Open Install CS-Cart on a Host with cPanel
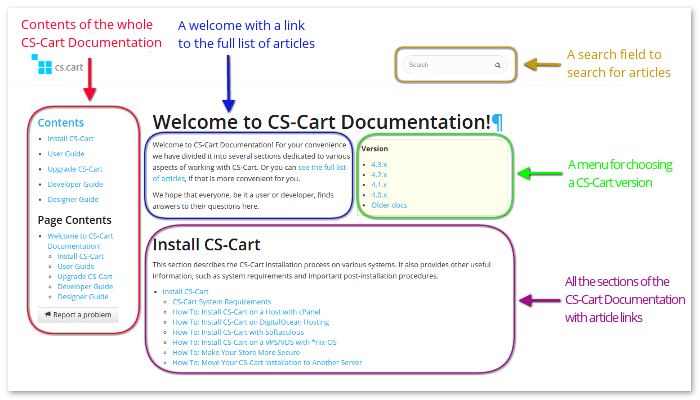Viewport: 700px width, 400px height. (x=246, y=312)
